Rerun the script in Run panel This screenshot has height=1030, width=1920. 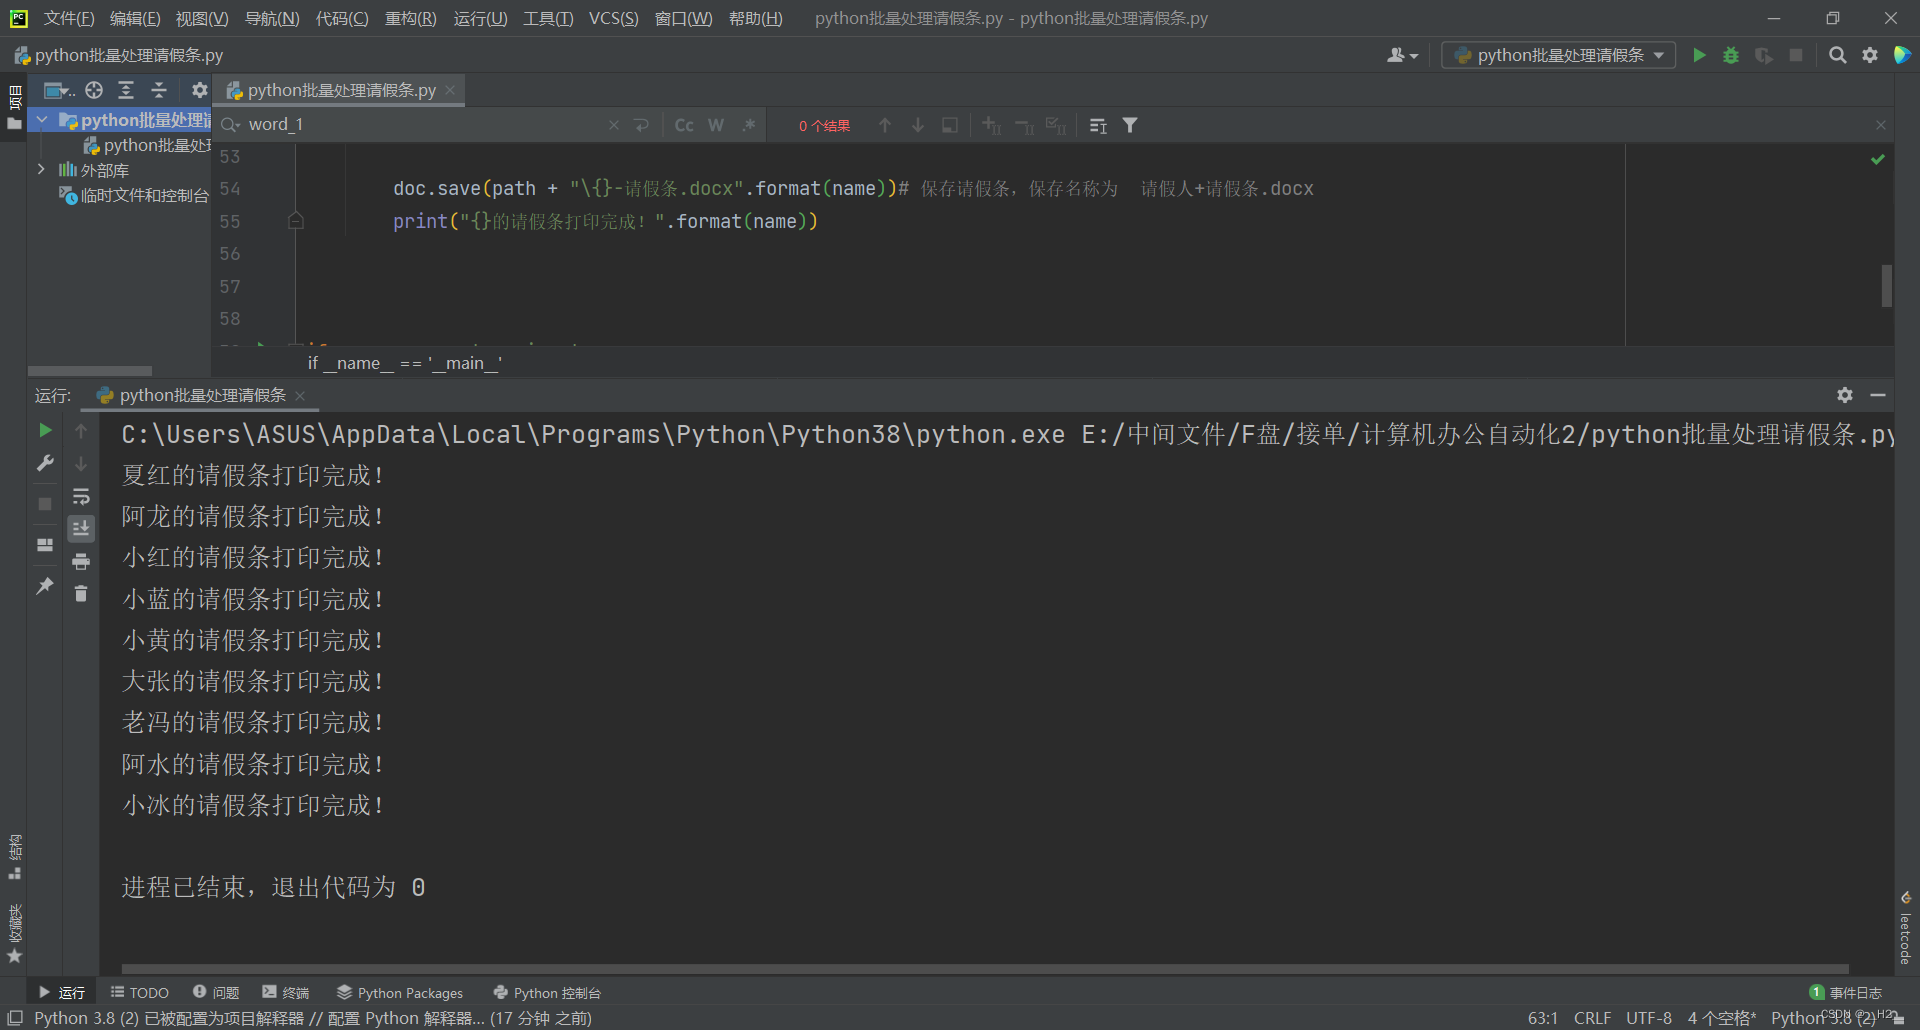(45, 430)
